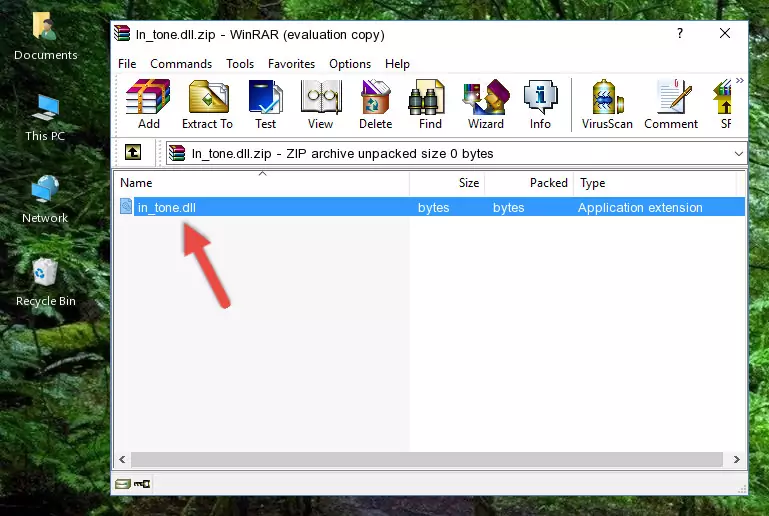Click the in_tone.dll file icon
This screenshot has height=516, width=769.
[126, 206]
